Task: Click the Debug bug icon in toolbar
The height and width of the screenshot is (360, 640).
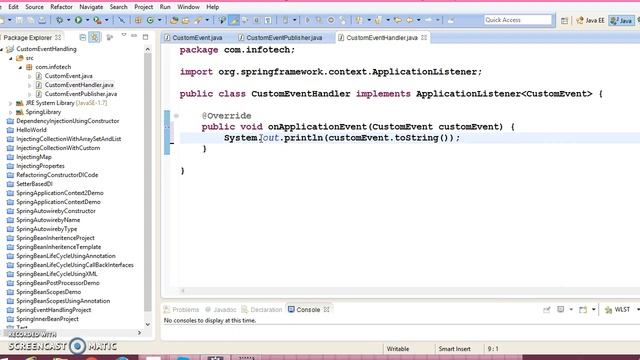Action: tap(60, 20)
